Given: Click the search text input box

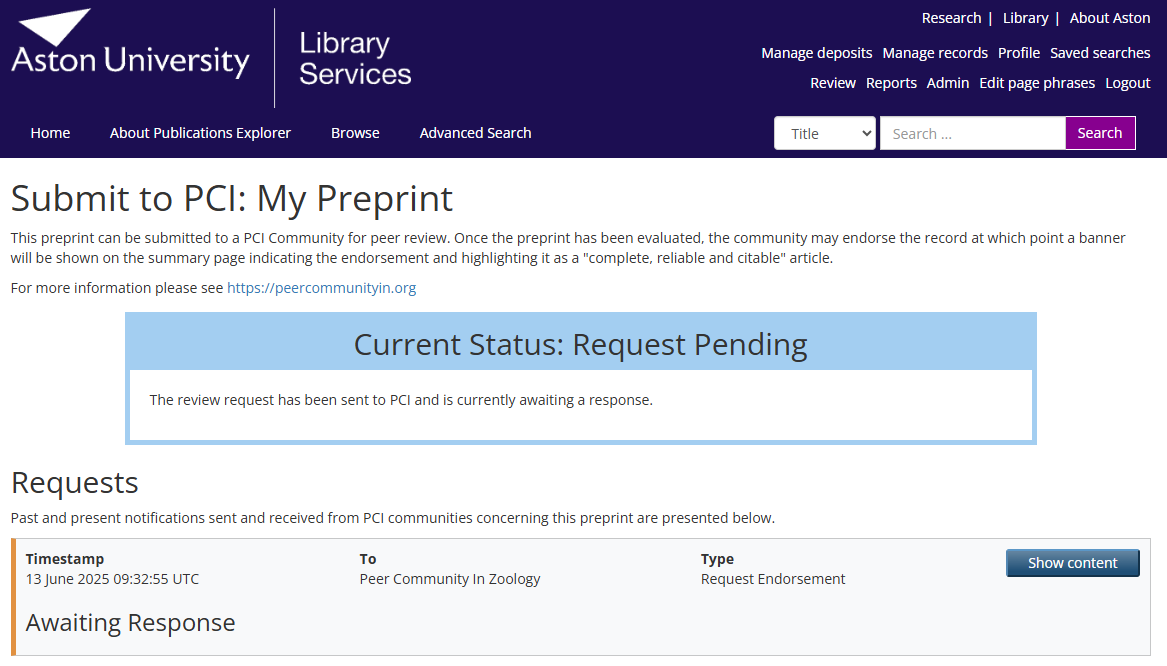Looking at the screenshot, I should click(x=972, y=133).
